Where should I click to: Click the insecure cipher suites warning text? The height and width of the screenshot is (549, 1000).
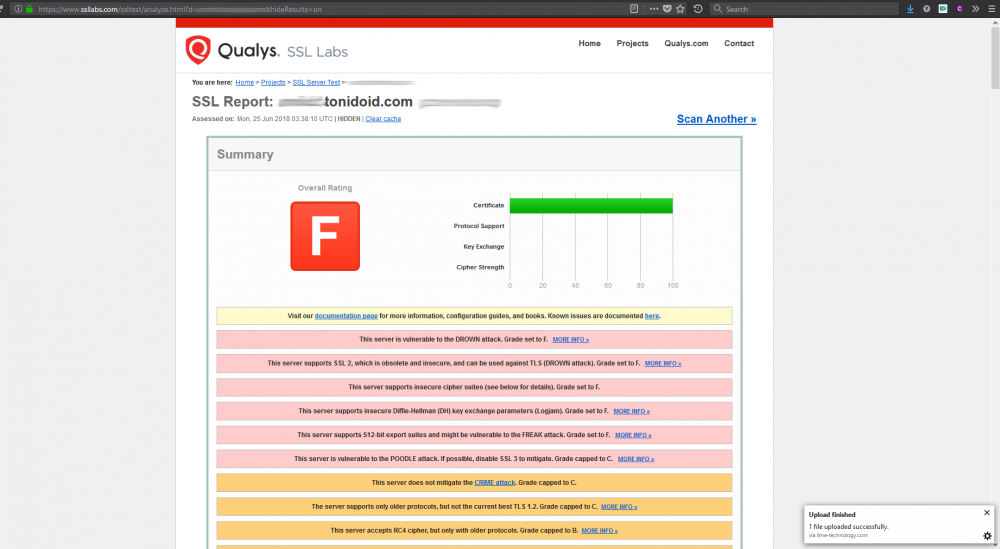point(474,387)
